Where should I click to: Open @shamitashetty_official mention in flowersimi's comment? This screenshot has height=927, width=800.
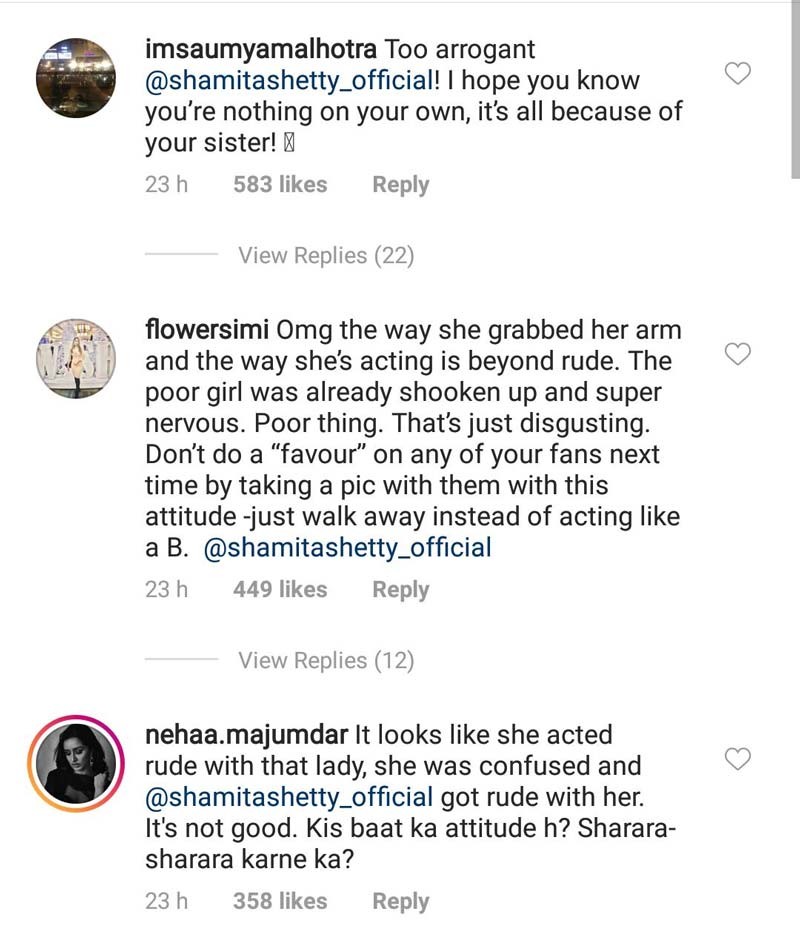tap(347, 547)
